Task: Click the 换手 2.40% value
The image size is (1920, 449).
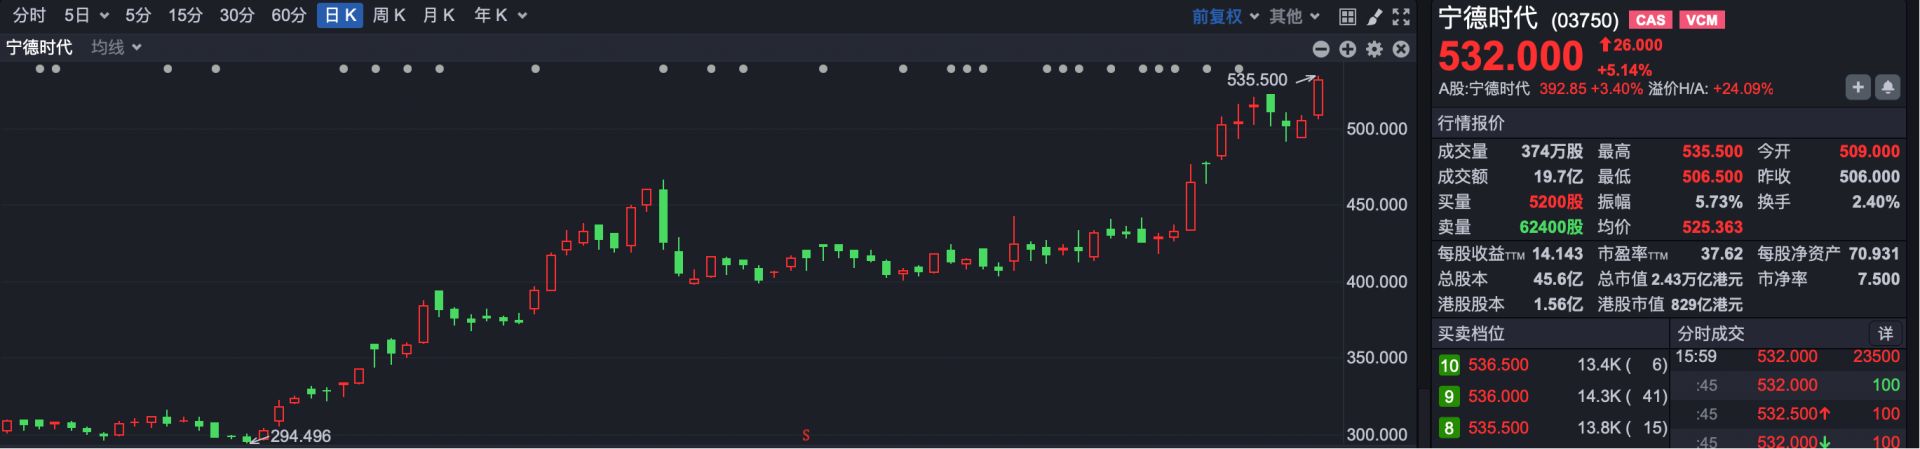Action: (1876, 201)
